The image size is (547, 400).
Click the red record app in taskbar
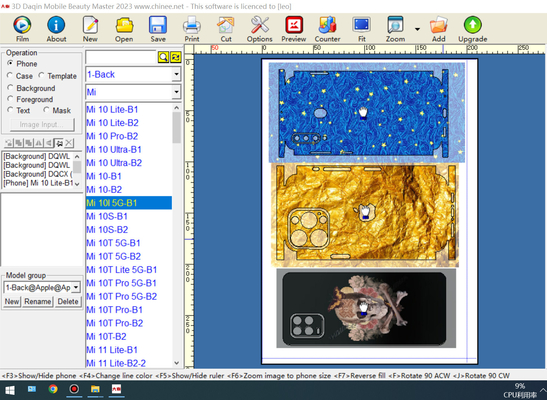pos(74,389)
